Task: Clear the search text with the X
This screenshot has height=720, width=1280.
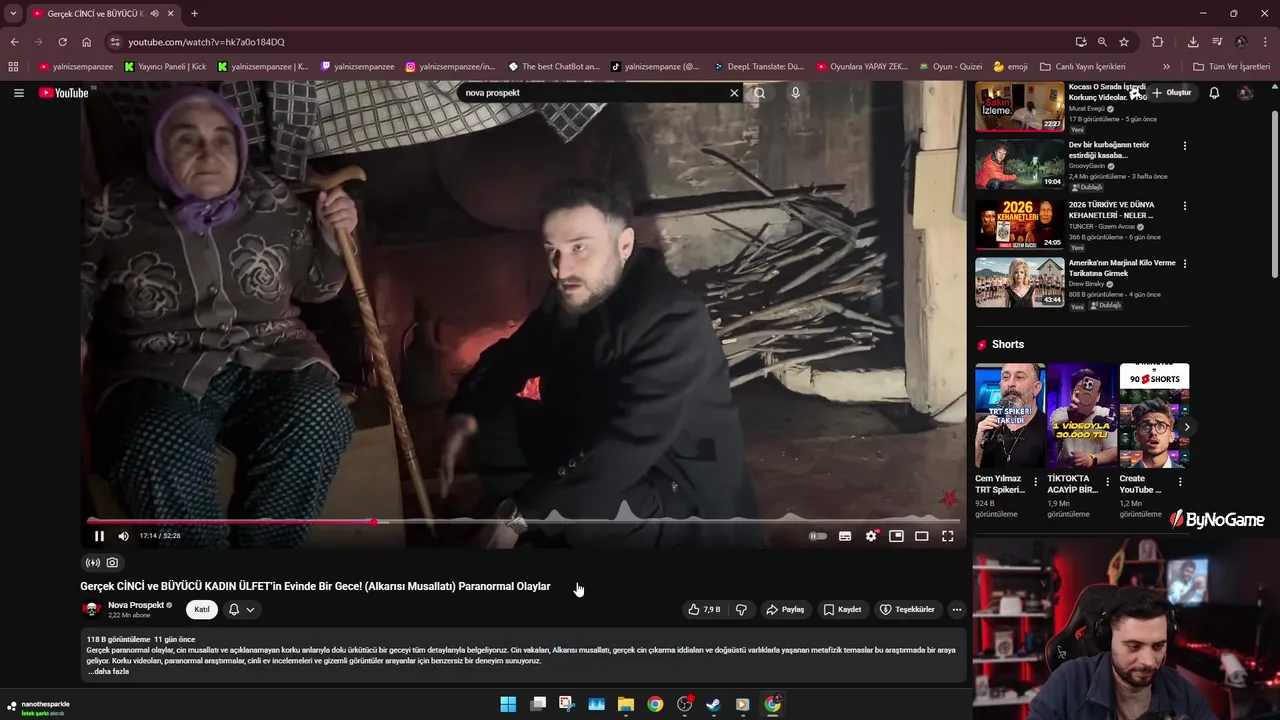Action: pos(734,93)
